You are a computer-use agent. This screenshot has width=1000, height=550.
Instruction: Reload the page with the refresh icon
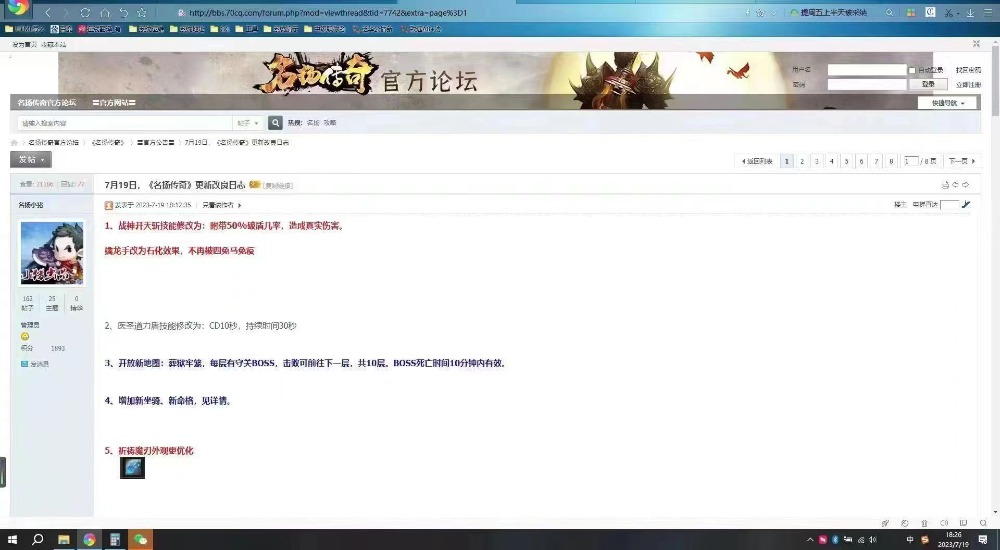(85, 12)
